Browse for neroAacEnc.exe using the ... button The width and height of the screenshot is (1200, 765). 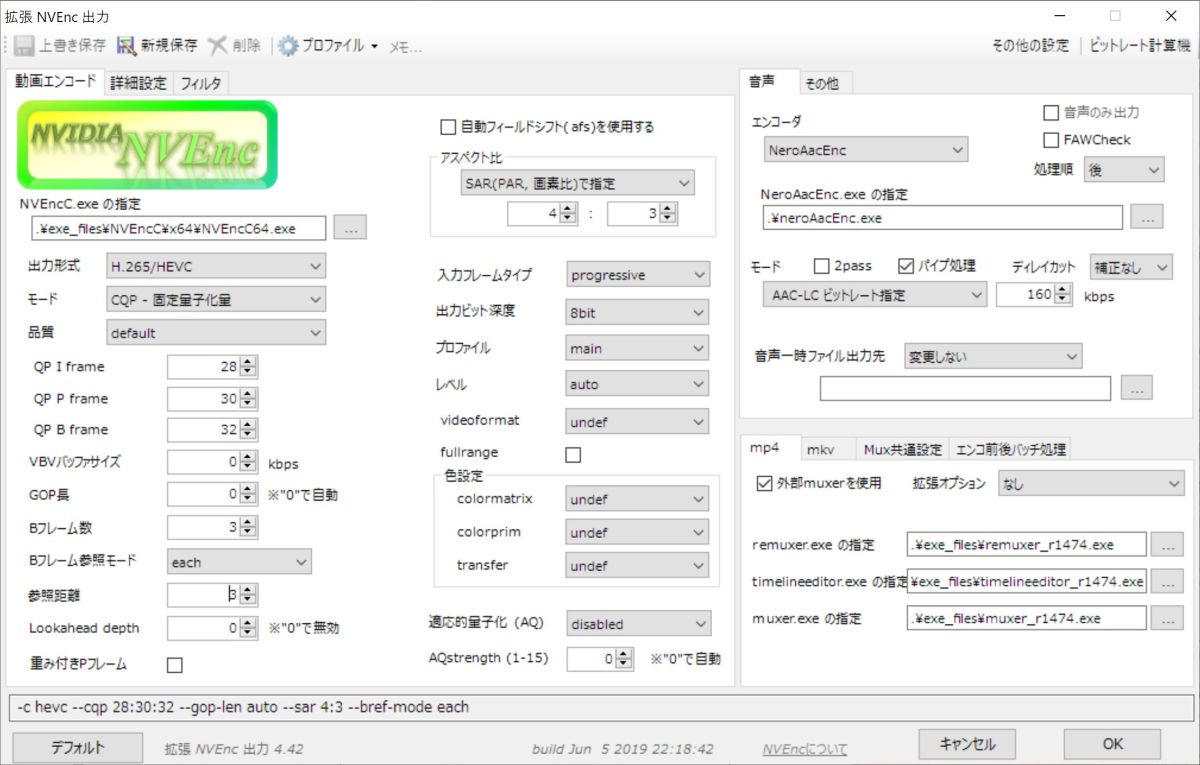1146,218
